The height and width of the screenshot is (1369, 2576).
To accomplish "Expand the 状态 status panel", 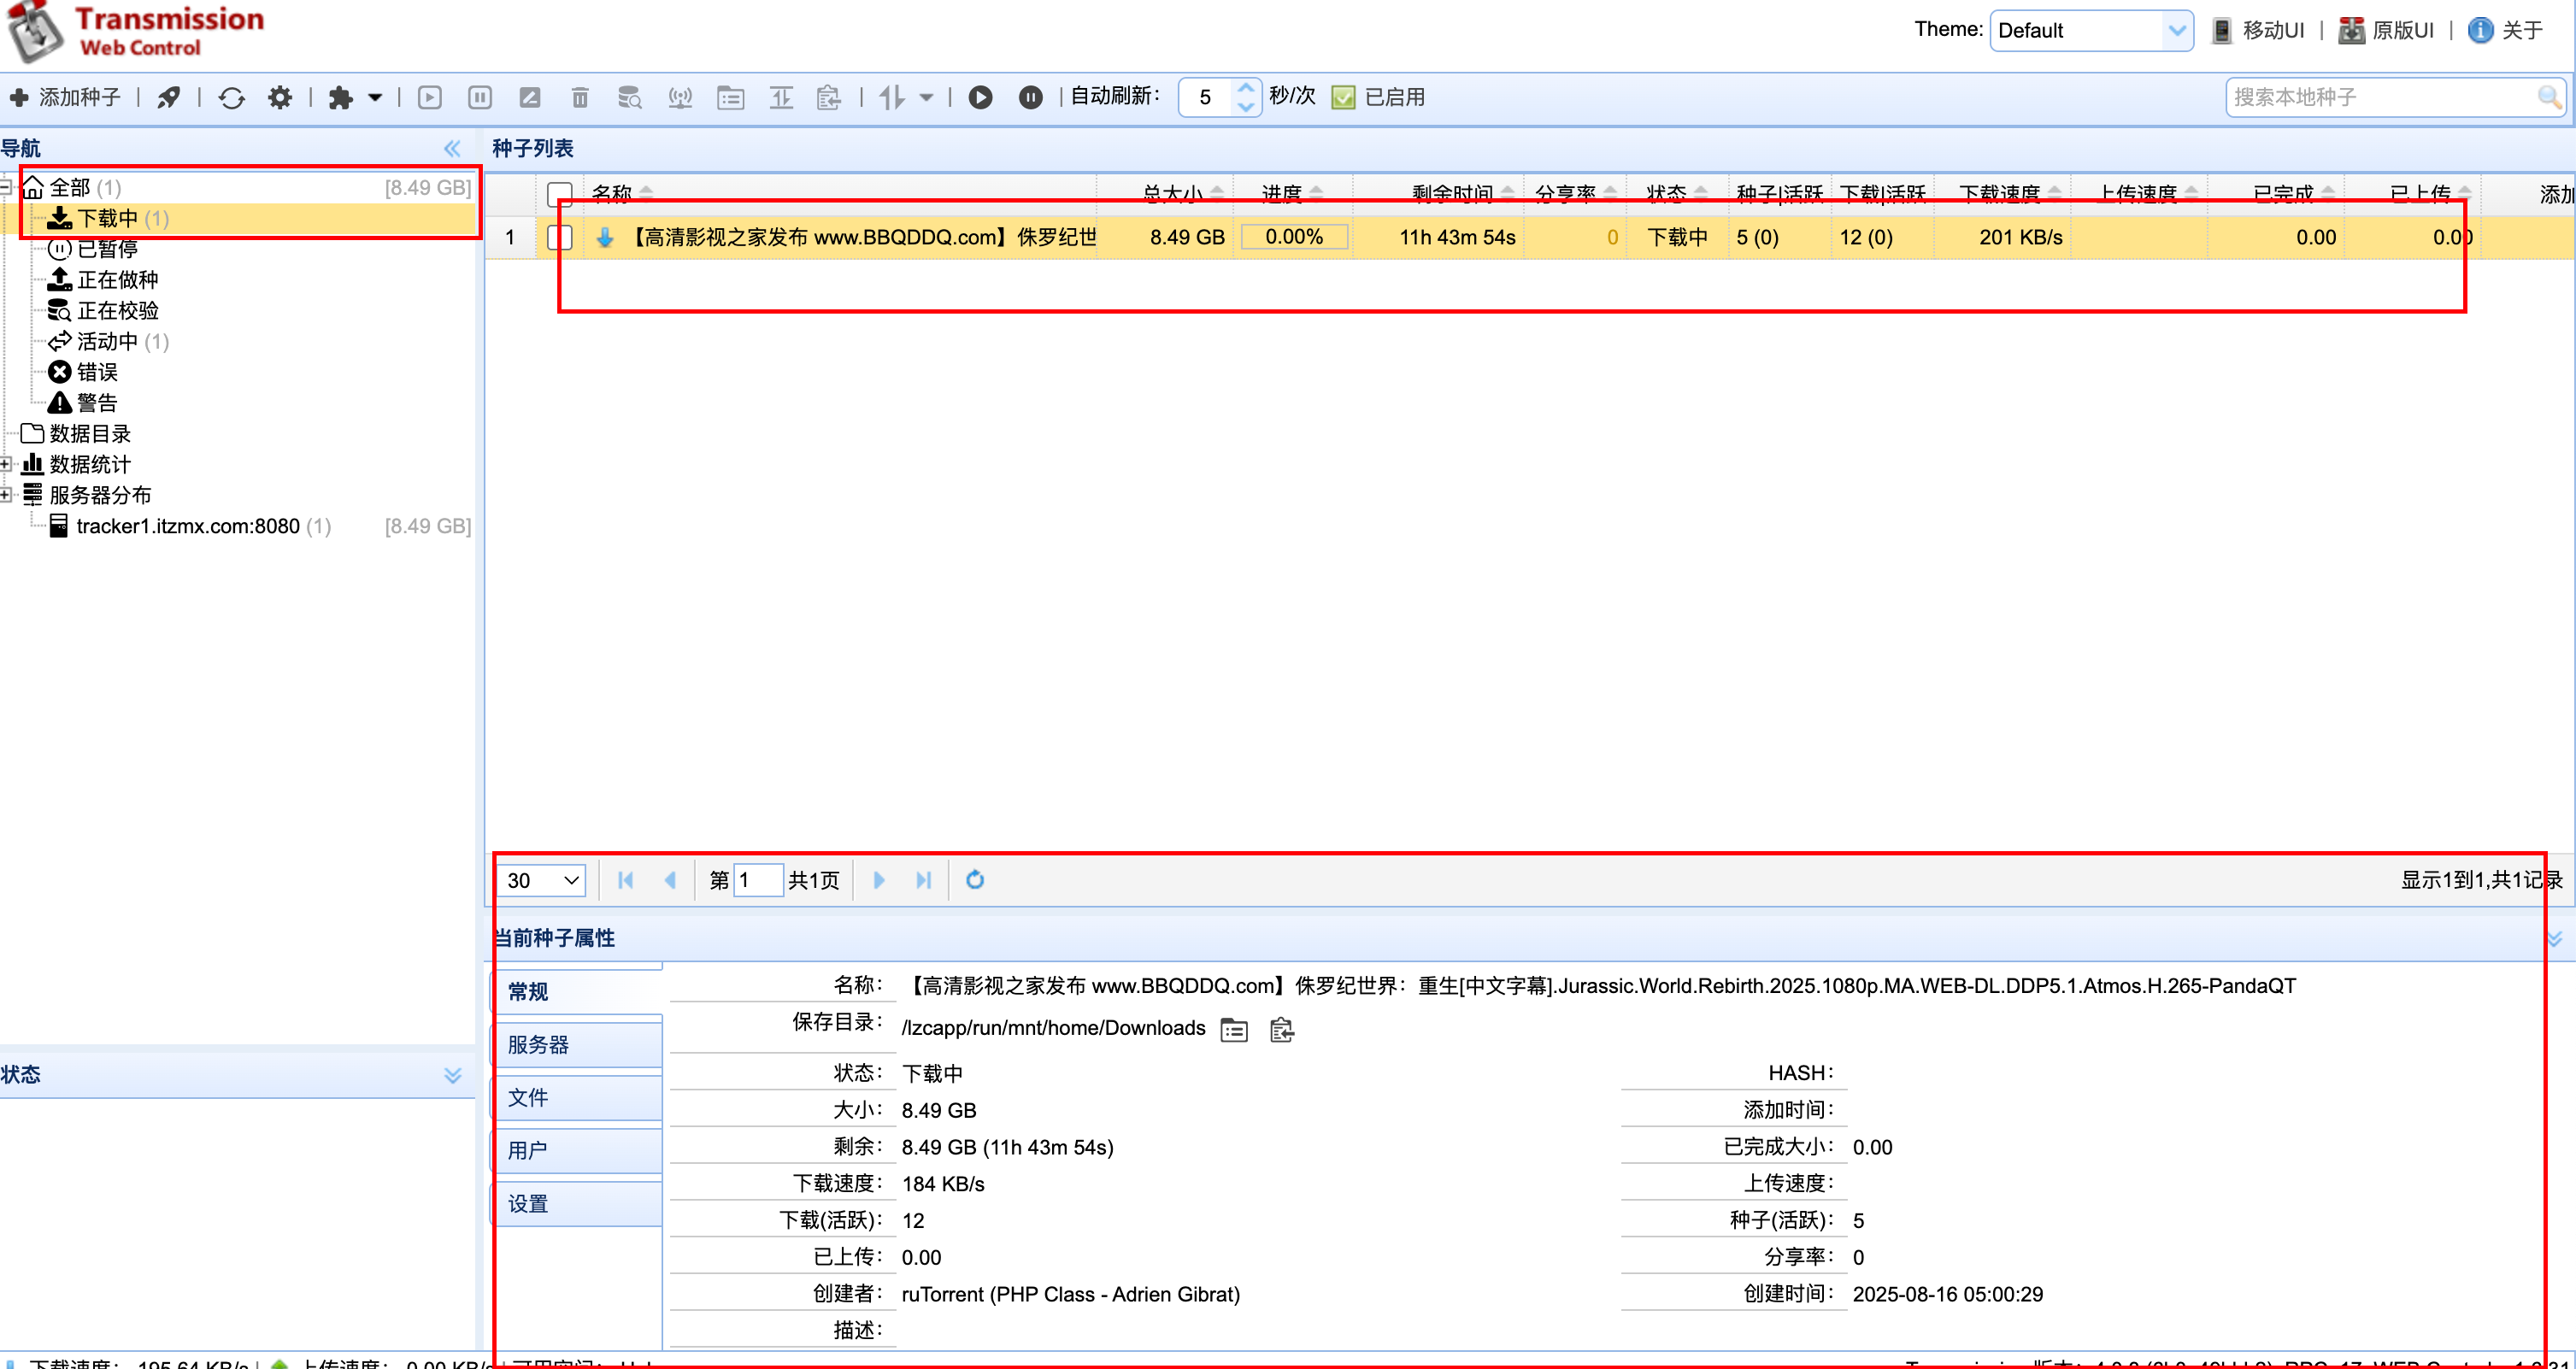I will tap(452, 1075).
